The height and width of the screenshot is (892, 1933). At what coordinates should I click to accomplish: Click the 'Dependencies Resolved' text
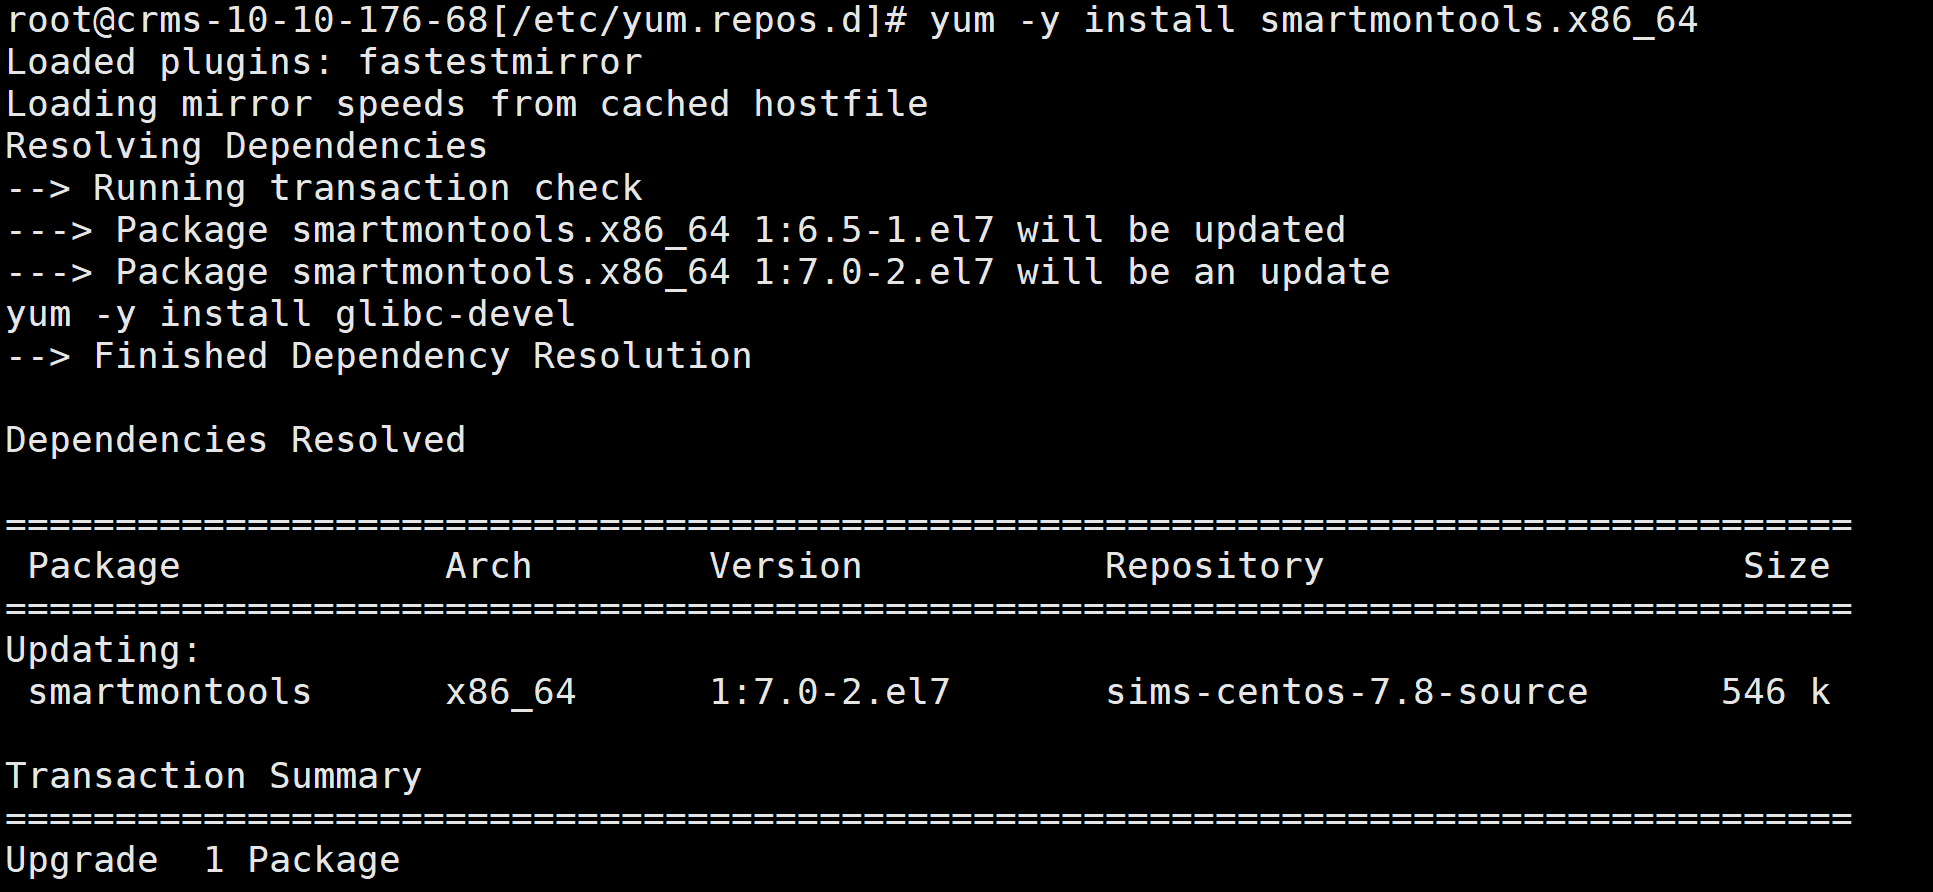click(x=236, y=441)
